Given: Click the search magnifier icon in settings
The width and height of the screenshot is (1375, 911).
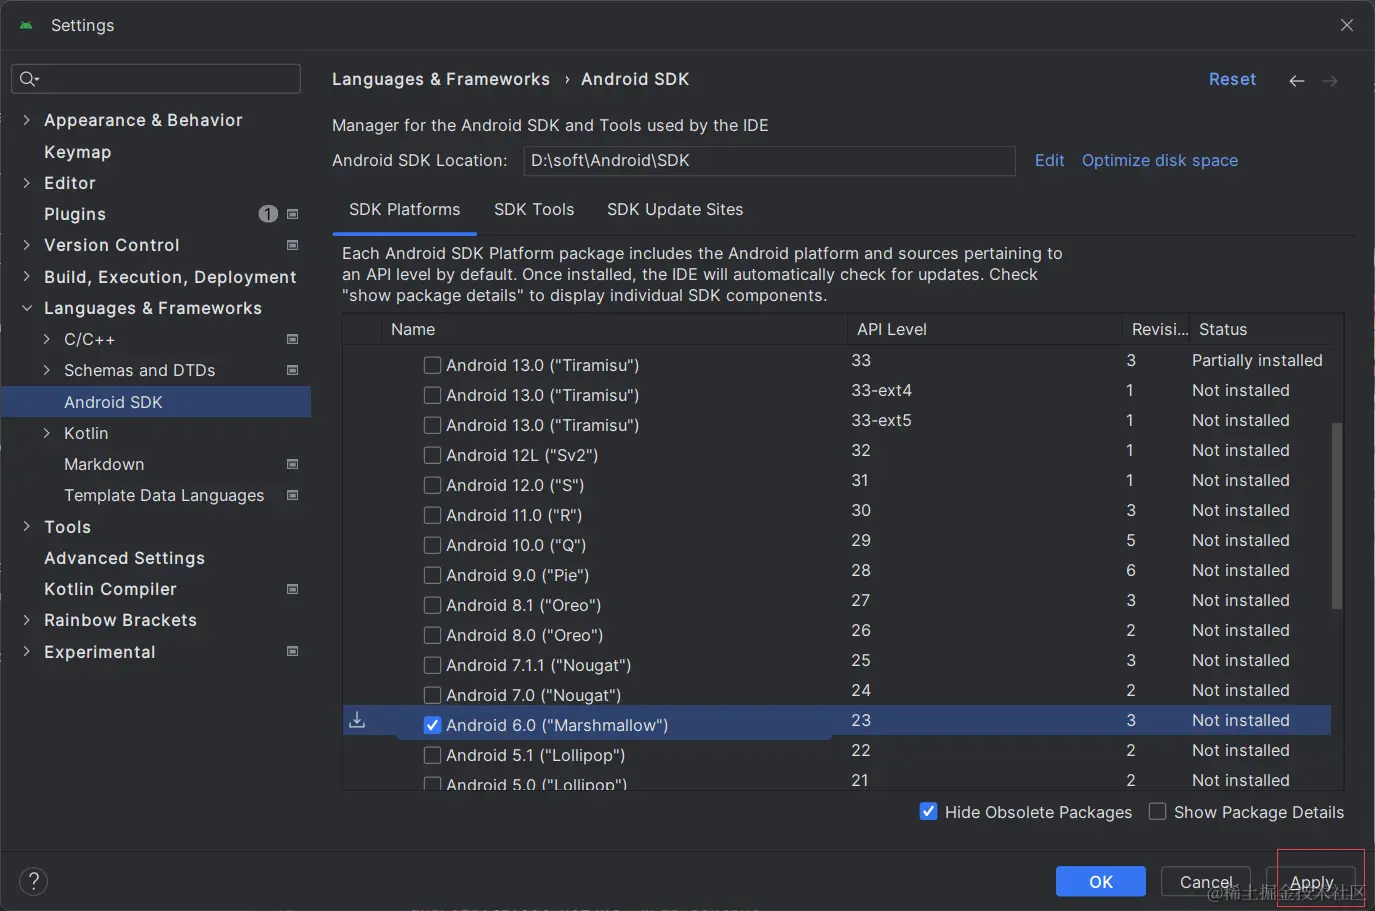Looking at the screenshot, I should (28, 79).
